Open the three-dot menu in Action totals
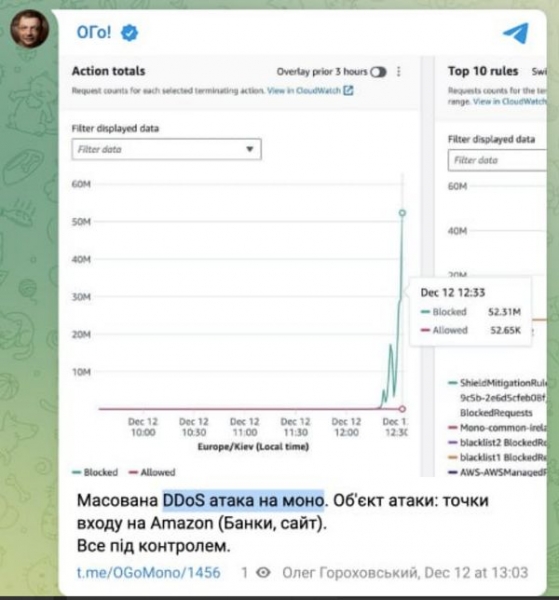 399,72
